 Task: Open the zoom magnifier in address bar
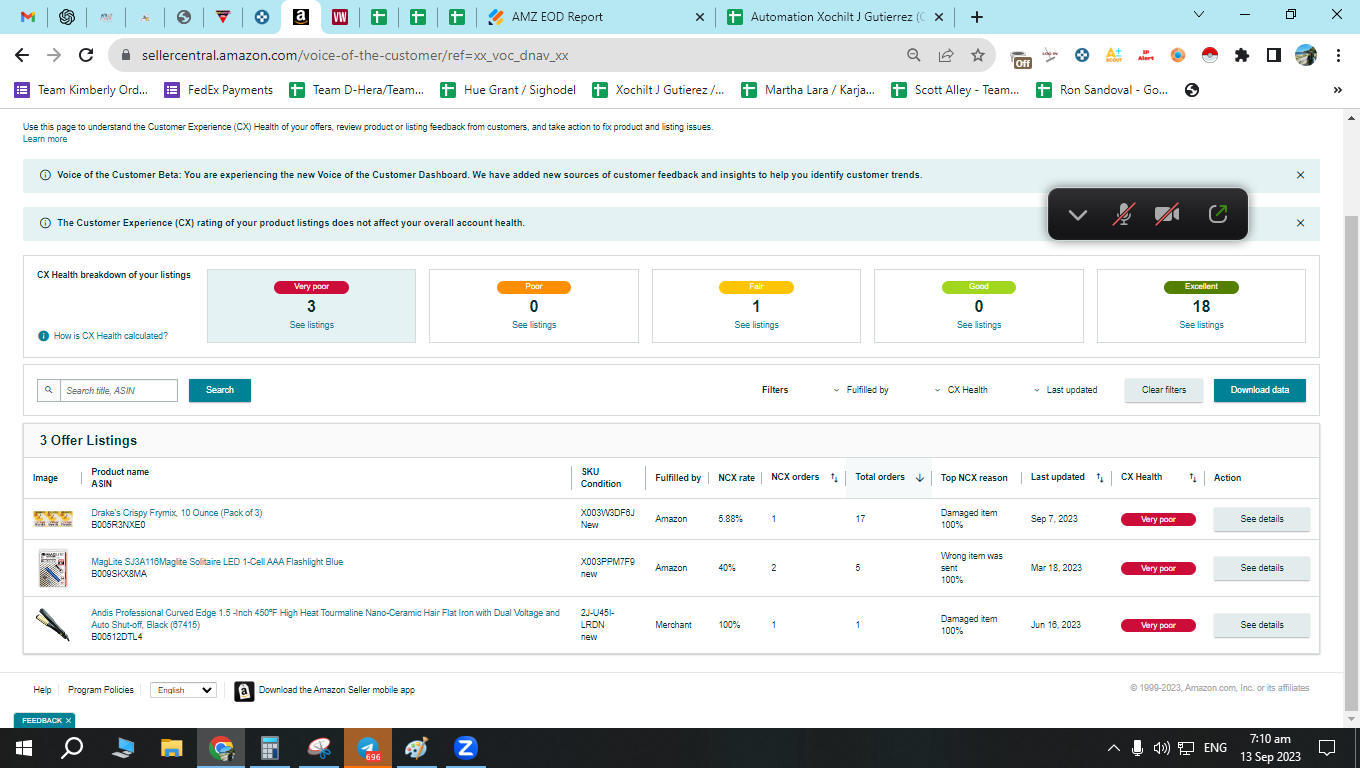(x=914, y=55)
